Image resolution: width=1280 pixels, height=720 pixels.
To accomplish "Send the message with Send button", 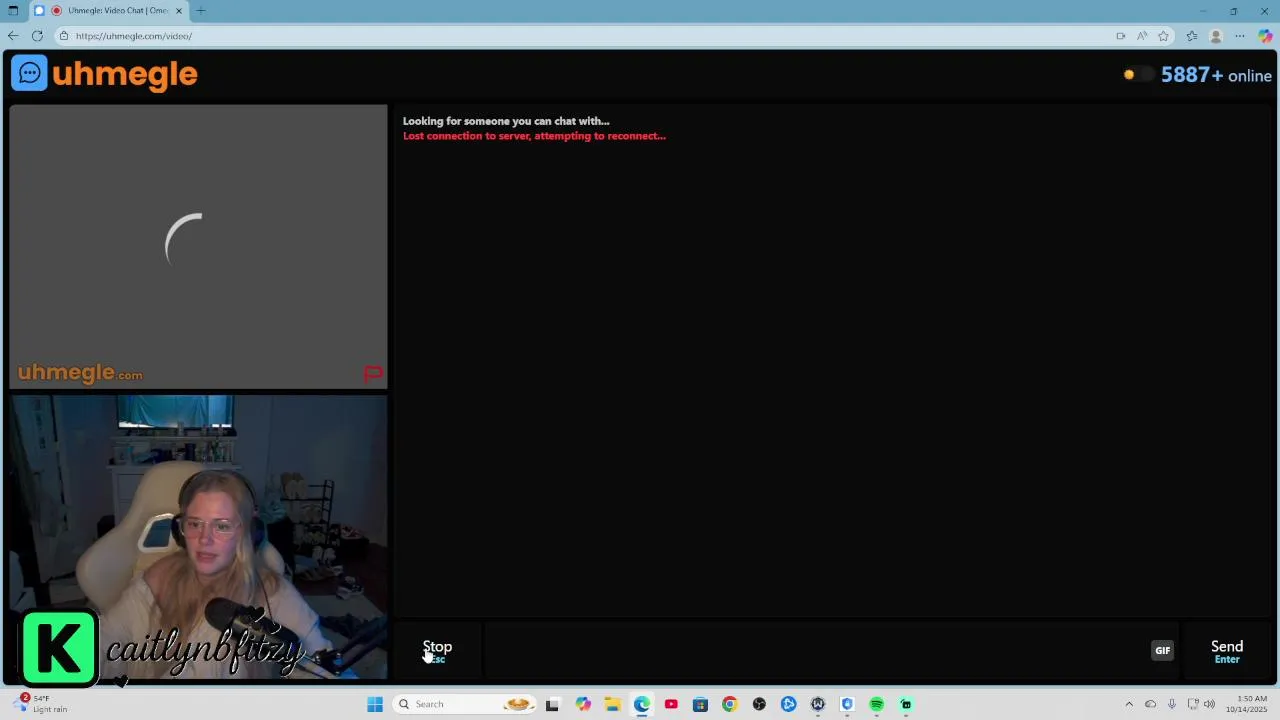I will click(1227, 651).
